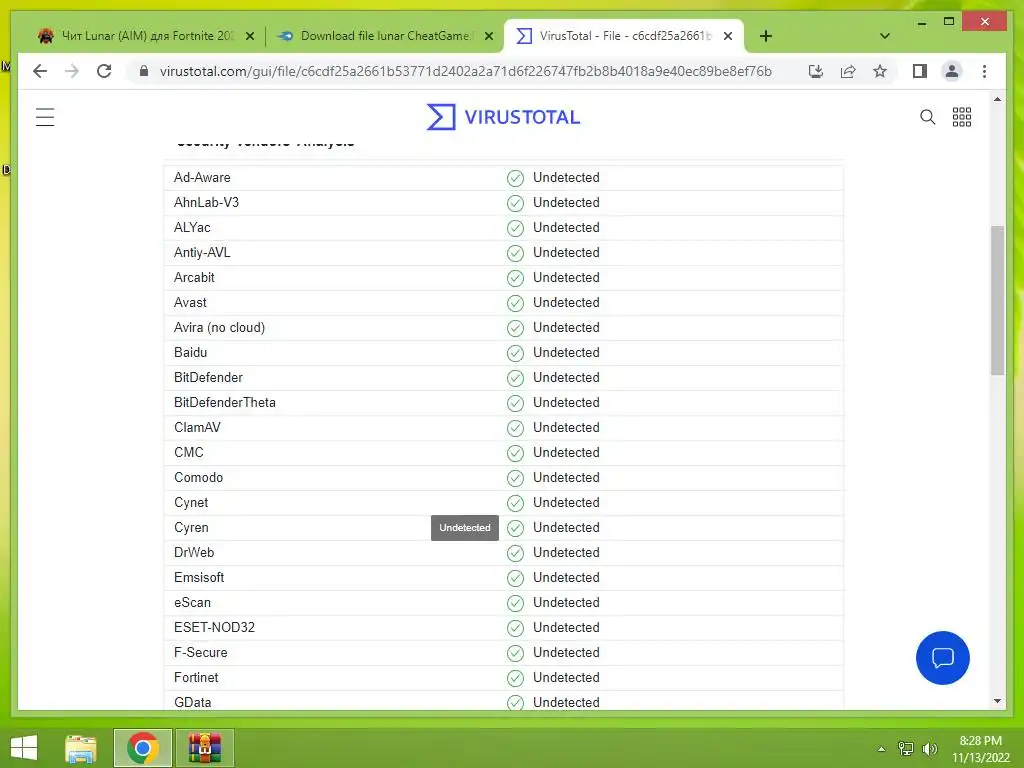
Task: Go back to the previous page
Action: (x=40, y=71)
